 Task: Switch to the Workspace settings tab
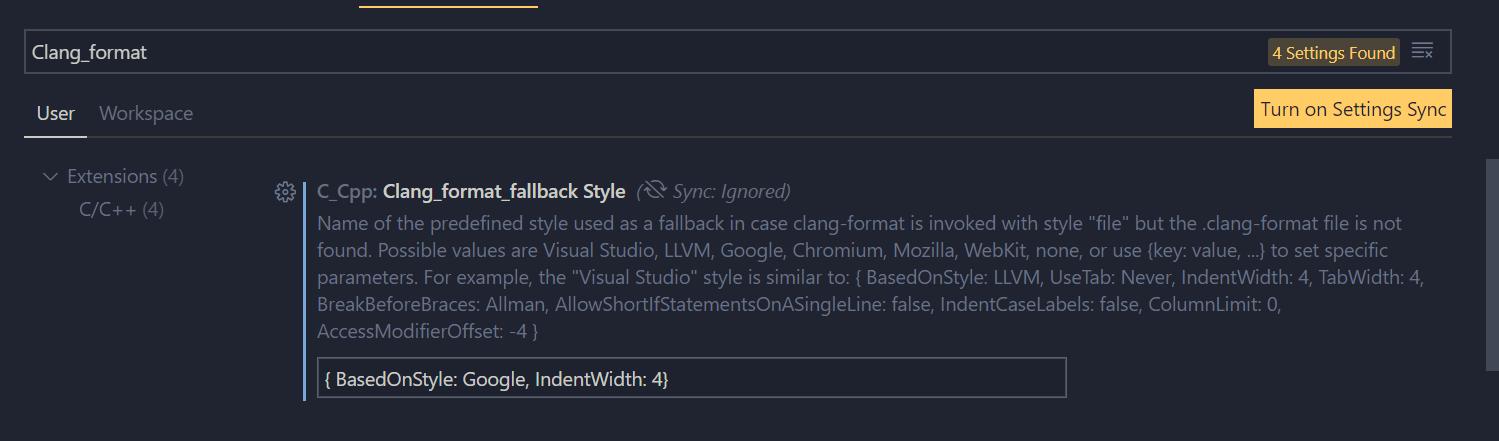click(x=146, y=113)
